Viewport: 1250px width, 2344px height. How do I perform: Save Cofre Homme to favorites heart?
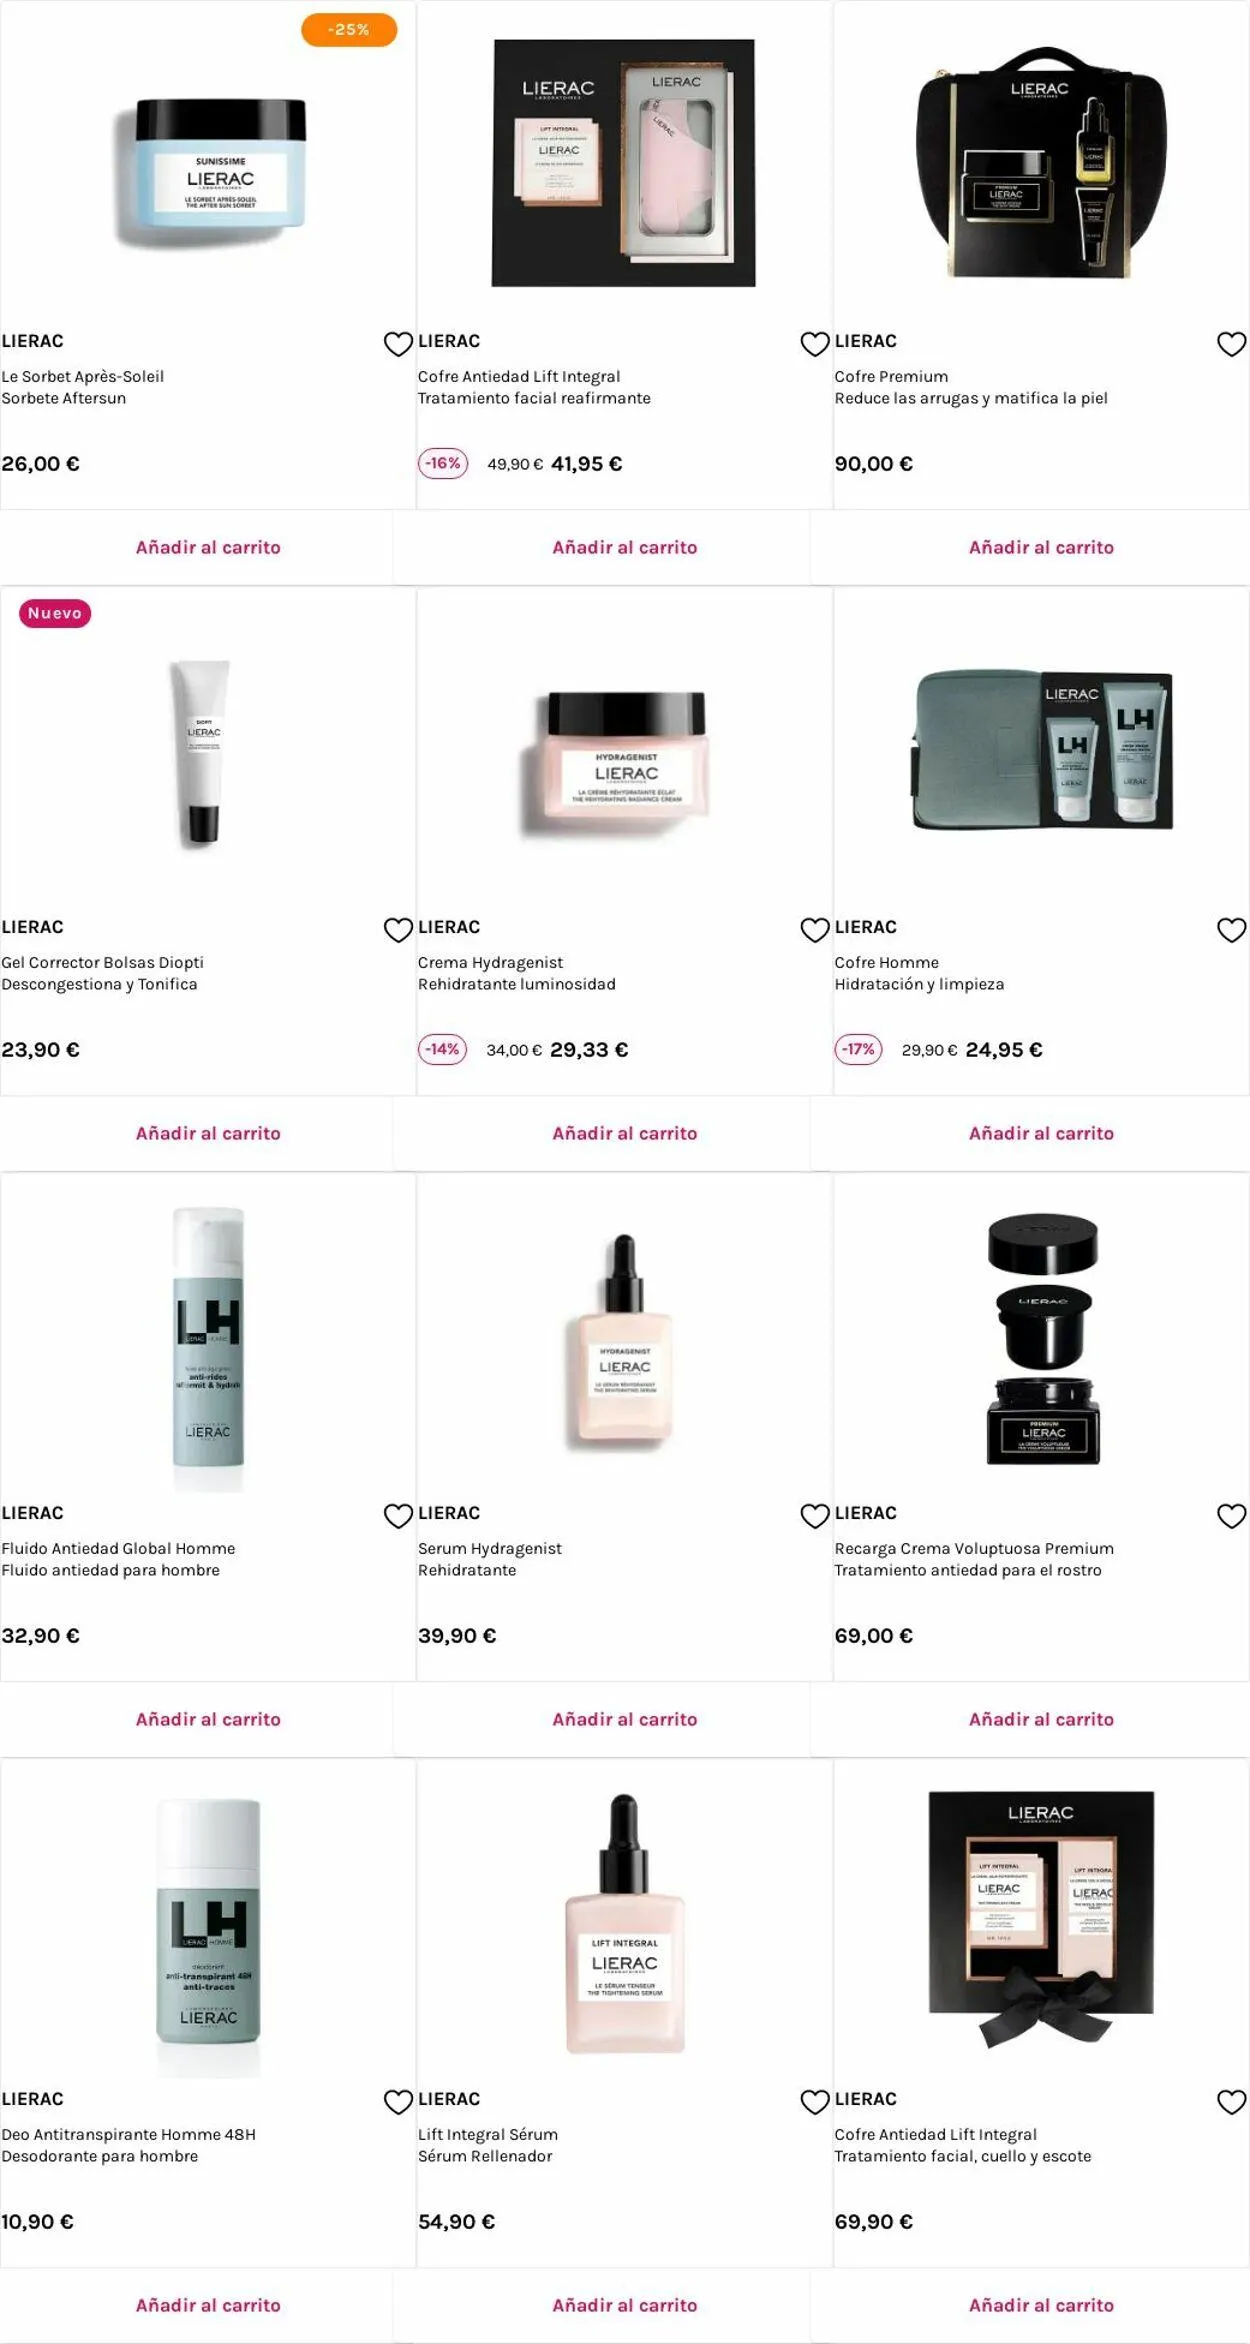click(1231, 930)
